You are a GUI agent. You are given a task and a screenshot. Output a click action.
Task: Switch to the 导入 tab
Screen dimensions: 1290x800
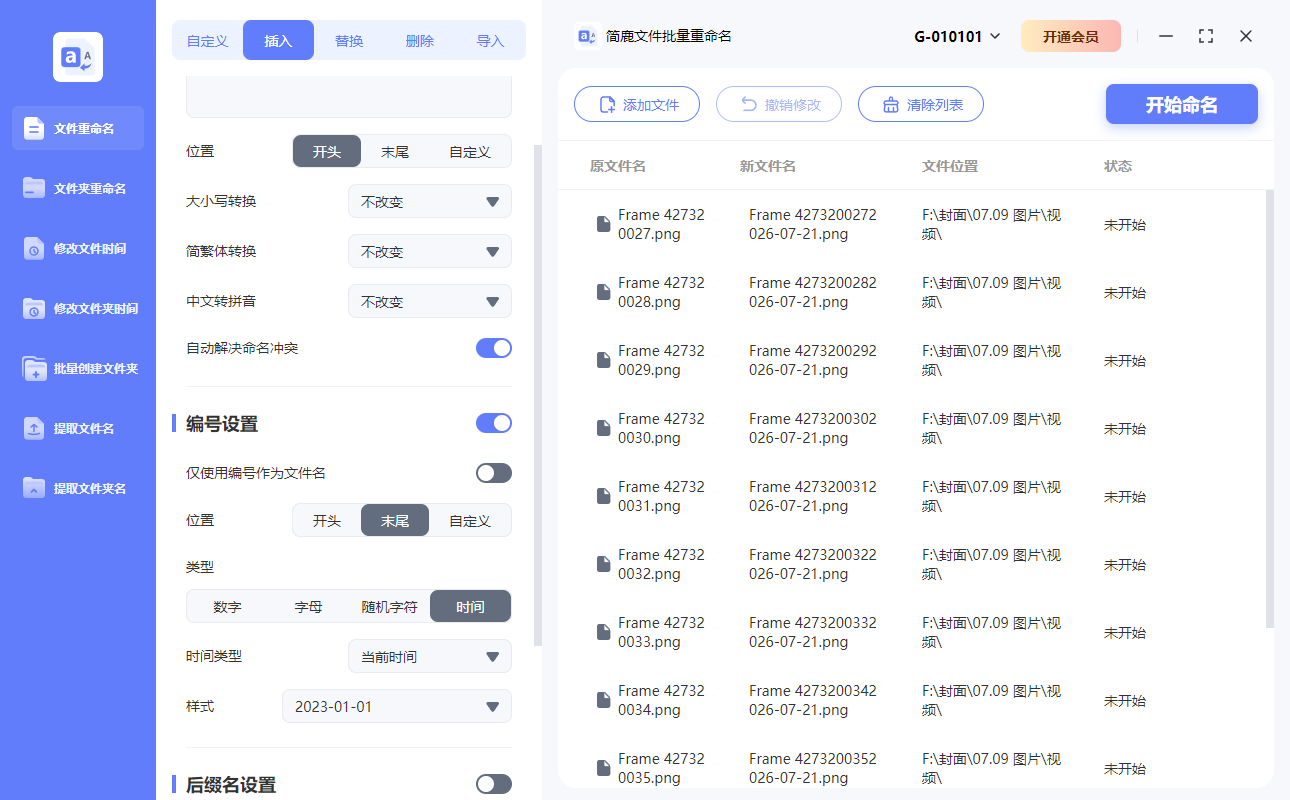click(490, 41)
